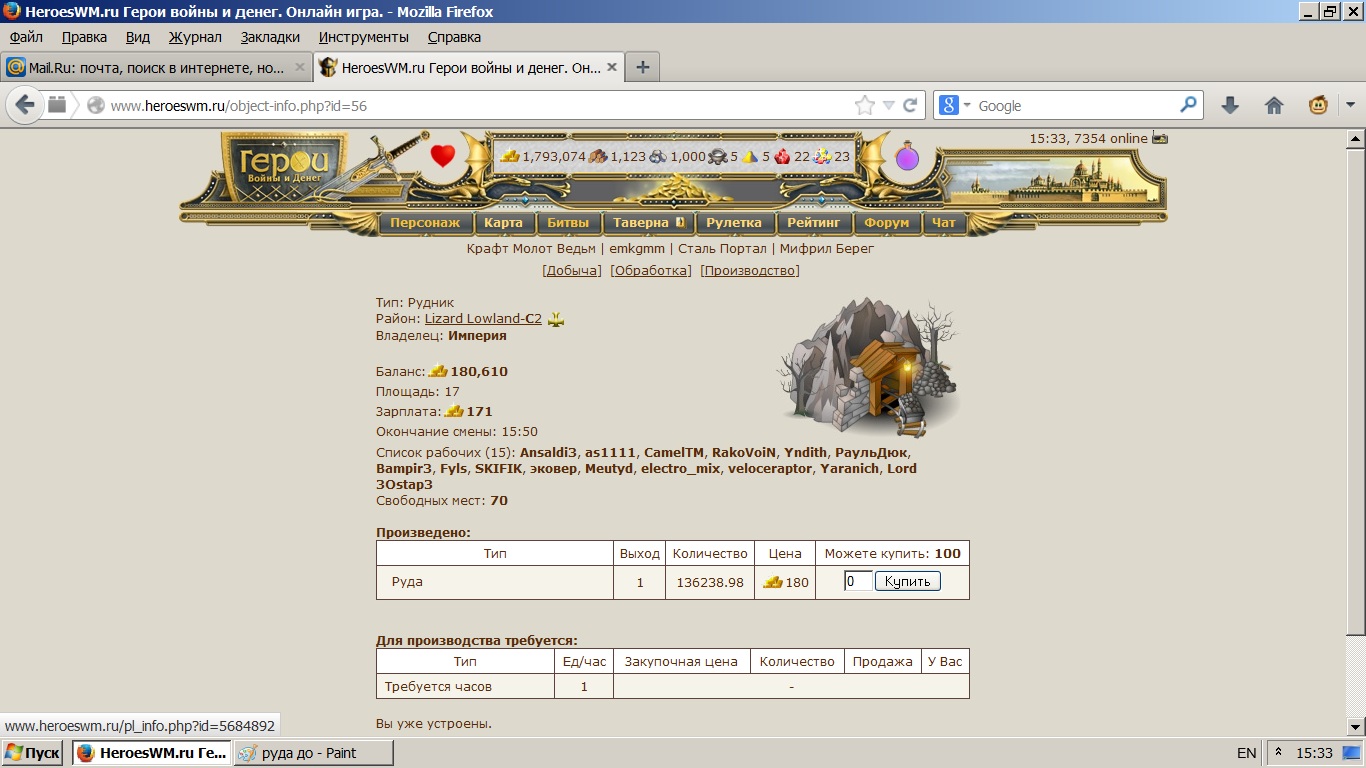The height and width of the screenshot is (768, 1366).
Task: Click the ore quantity value 136238.98
Action: coord(710,582)
